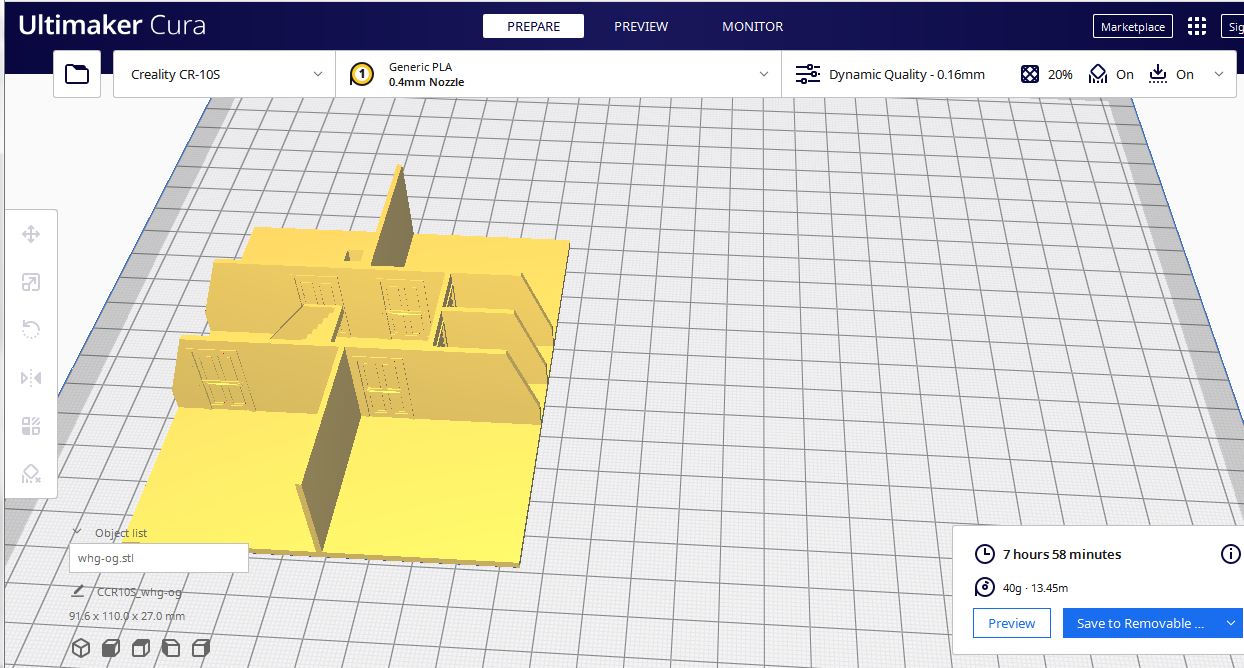The image size is (1244, 668).
Task: Select the Scale tool
Action: coord(31,283)
